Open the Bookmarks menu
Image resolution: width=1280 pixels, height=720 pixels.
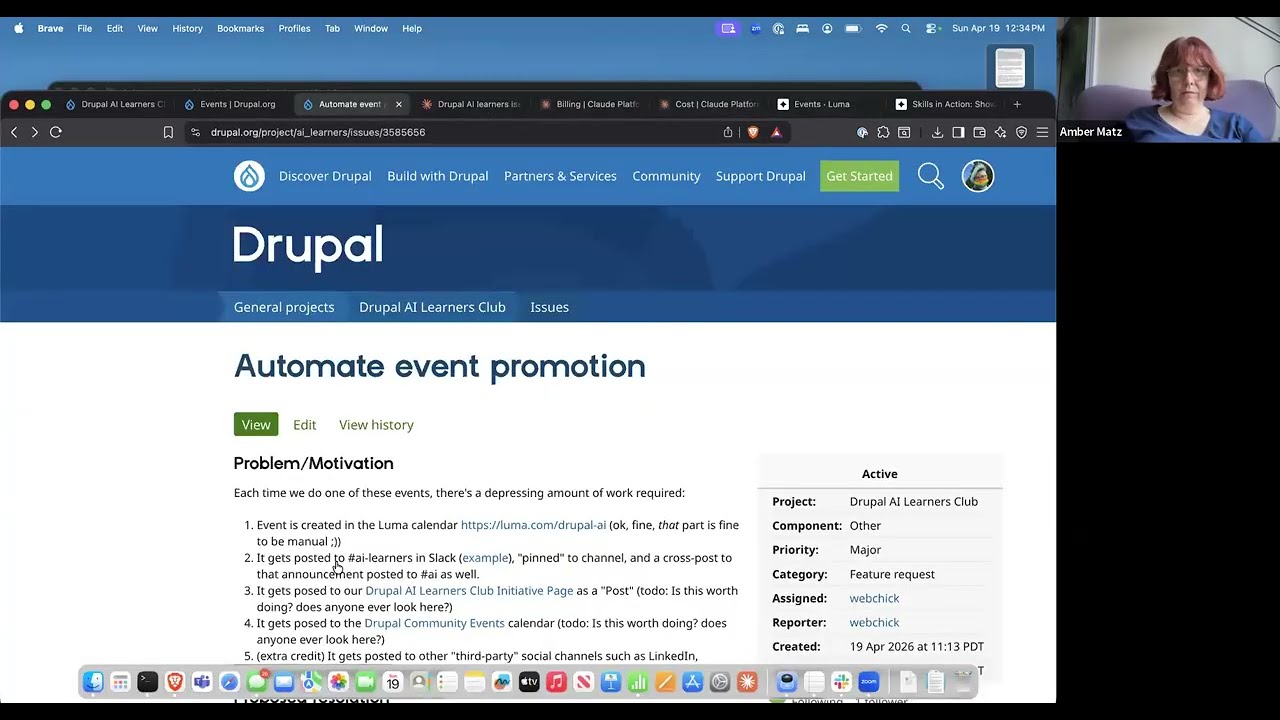(240, 28)
